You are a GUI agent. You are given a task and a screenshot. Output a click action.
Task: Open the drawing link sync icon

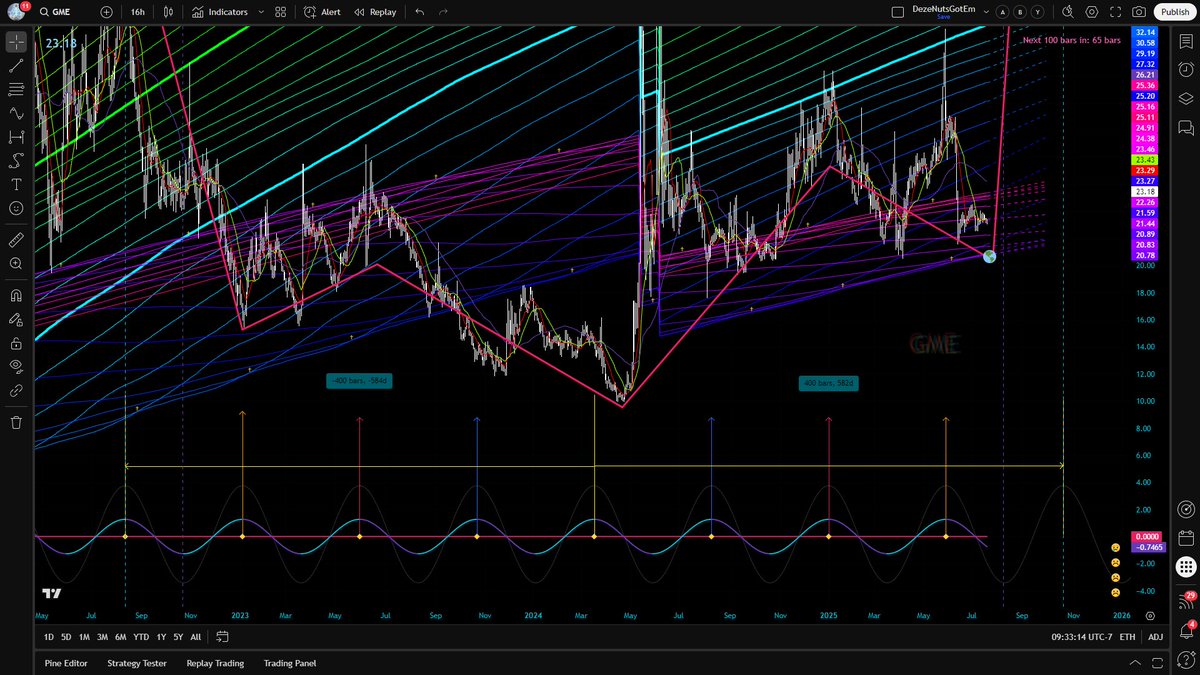(x=16, y=391)
